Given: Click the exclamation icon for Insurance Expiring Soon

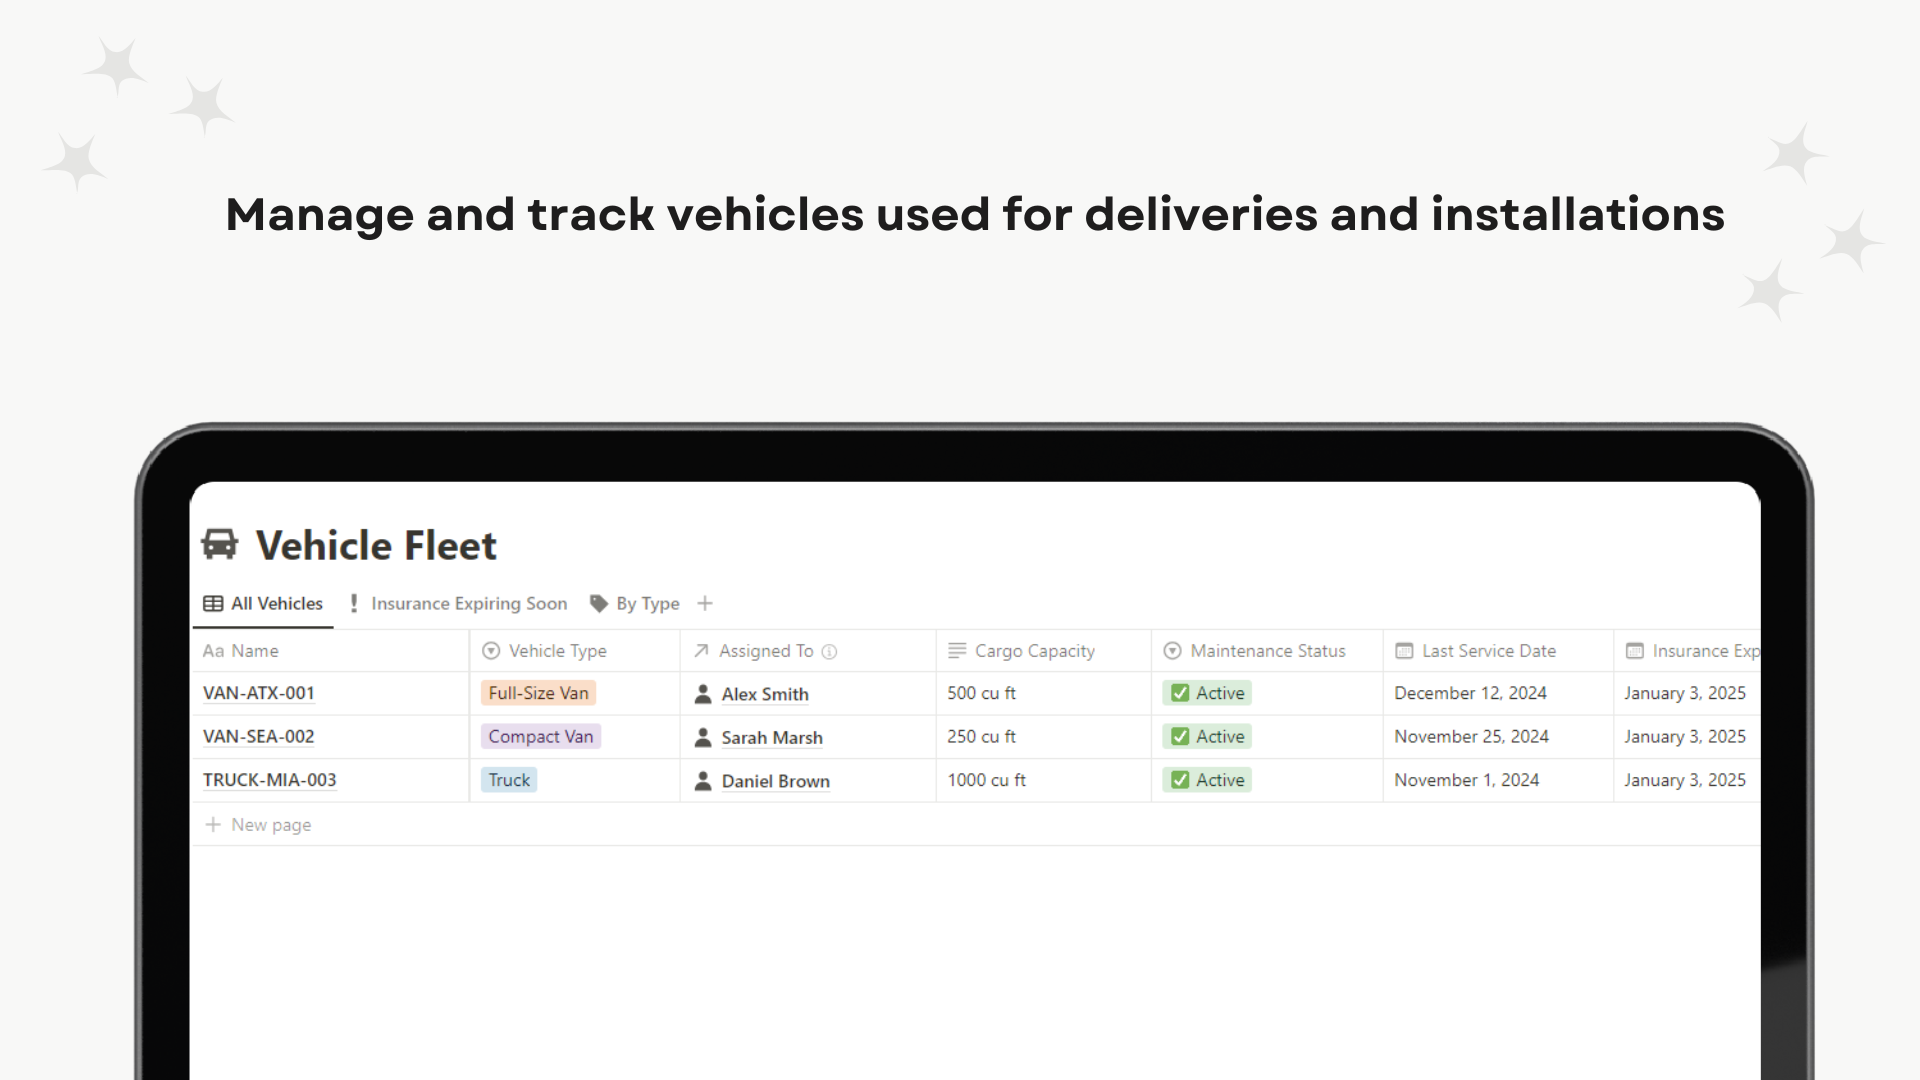Looking at the screenshot, I should [x=354, y=603].
